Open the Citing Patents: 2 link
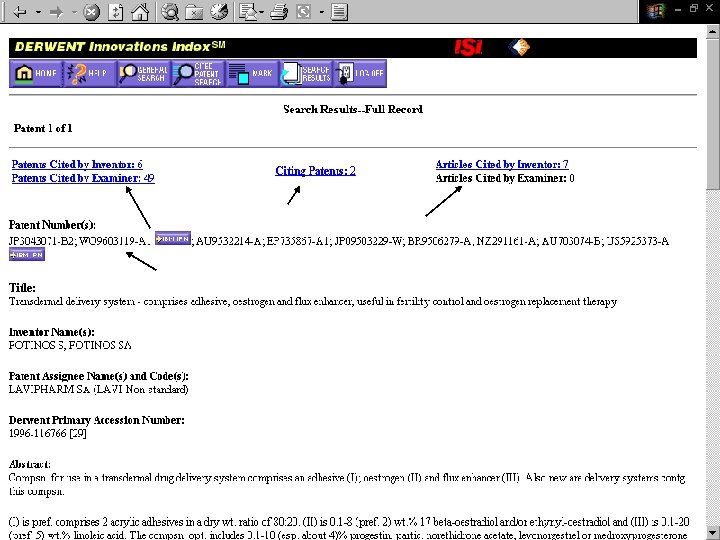The height and width of the screenshot is (540, 720). [315, 171]
